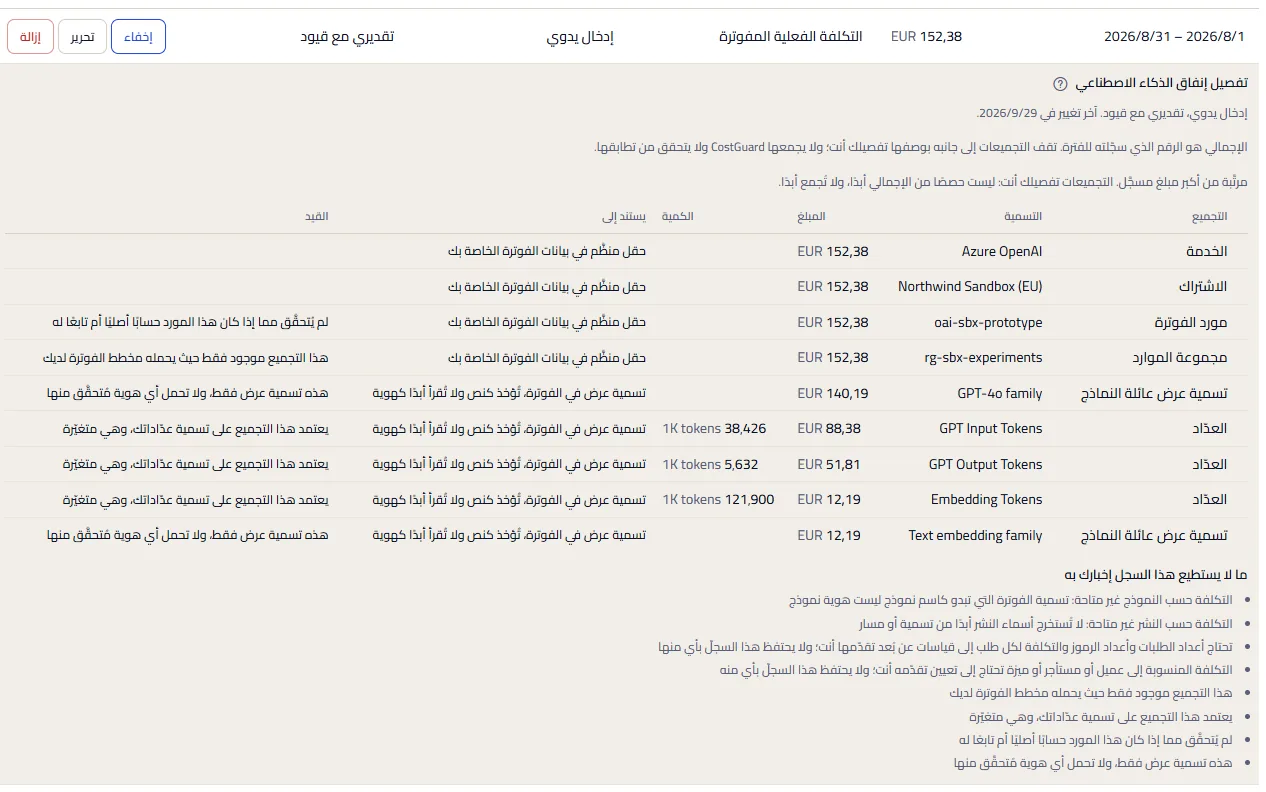This screenshot has width=1266, height=792.
Task: Click the constraint text in the مورد الفوترة row
Action: pyautogui.click(x=190, y=322)
